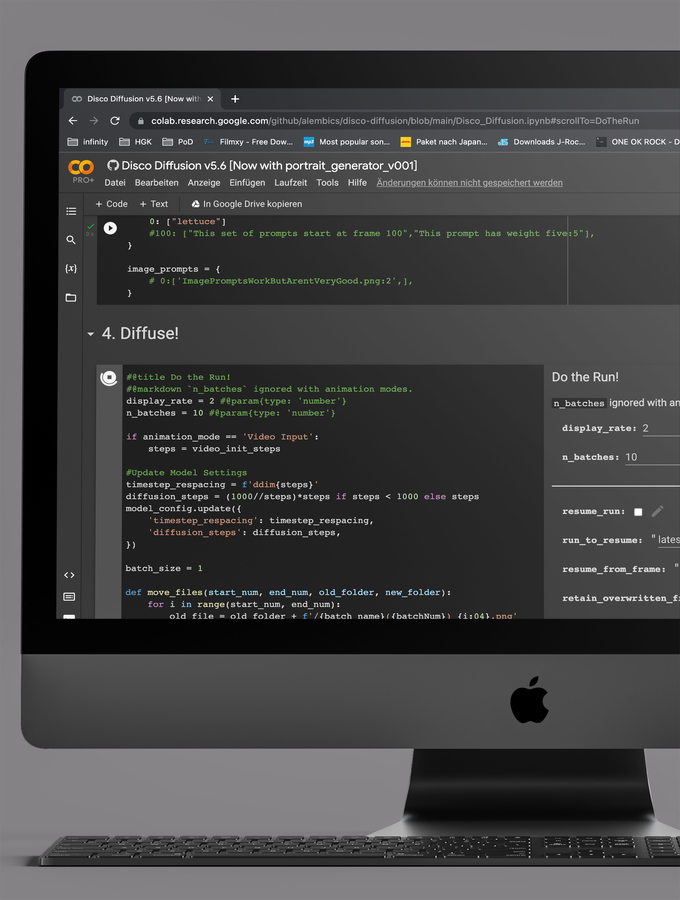This screenshot has width=680, height=900.
Task: Reload the page with the refresh icon
Action: click(115, 121)
